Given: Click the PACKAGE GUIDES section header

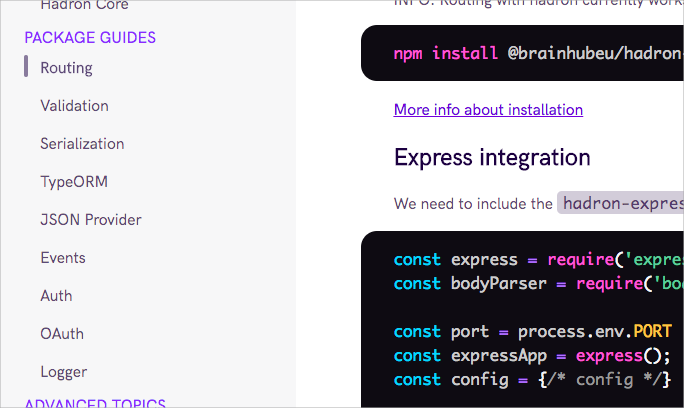Looking at the screenshot, I should (90, 38).
